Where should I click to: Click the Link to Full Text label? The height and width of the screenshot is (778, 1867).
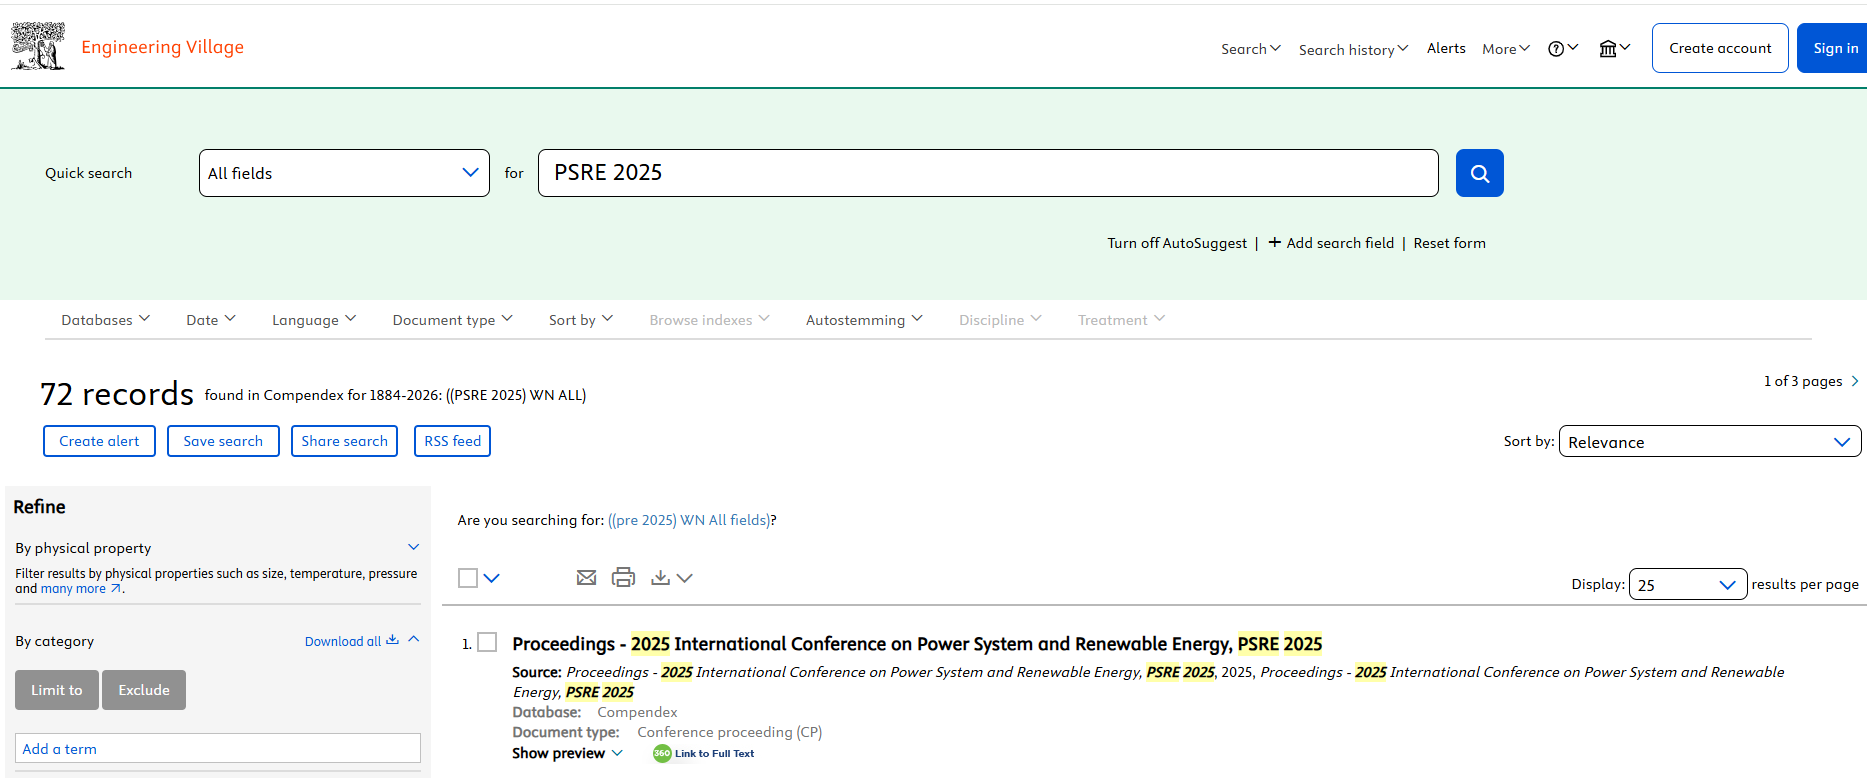pos(714,754)
